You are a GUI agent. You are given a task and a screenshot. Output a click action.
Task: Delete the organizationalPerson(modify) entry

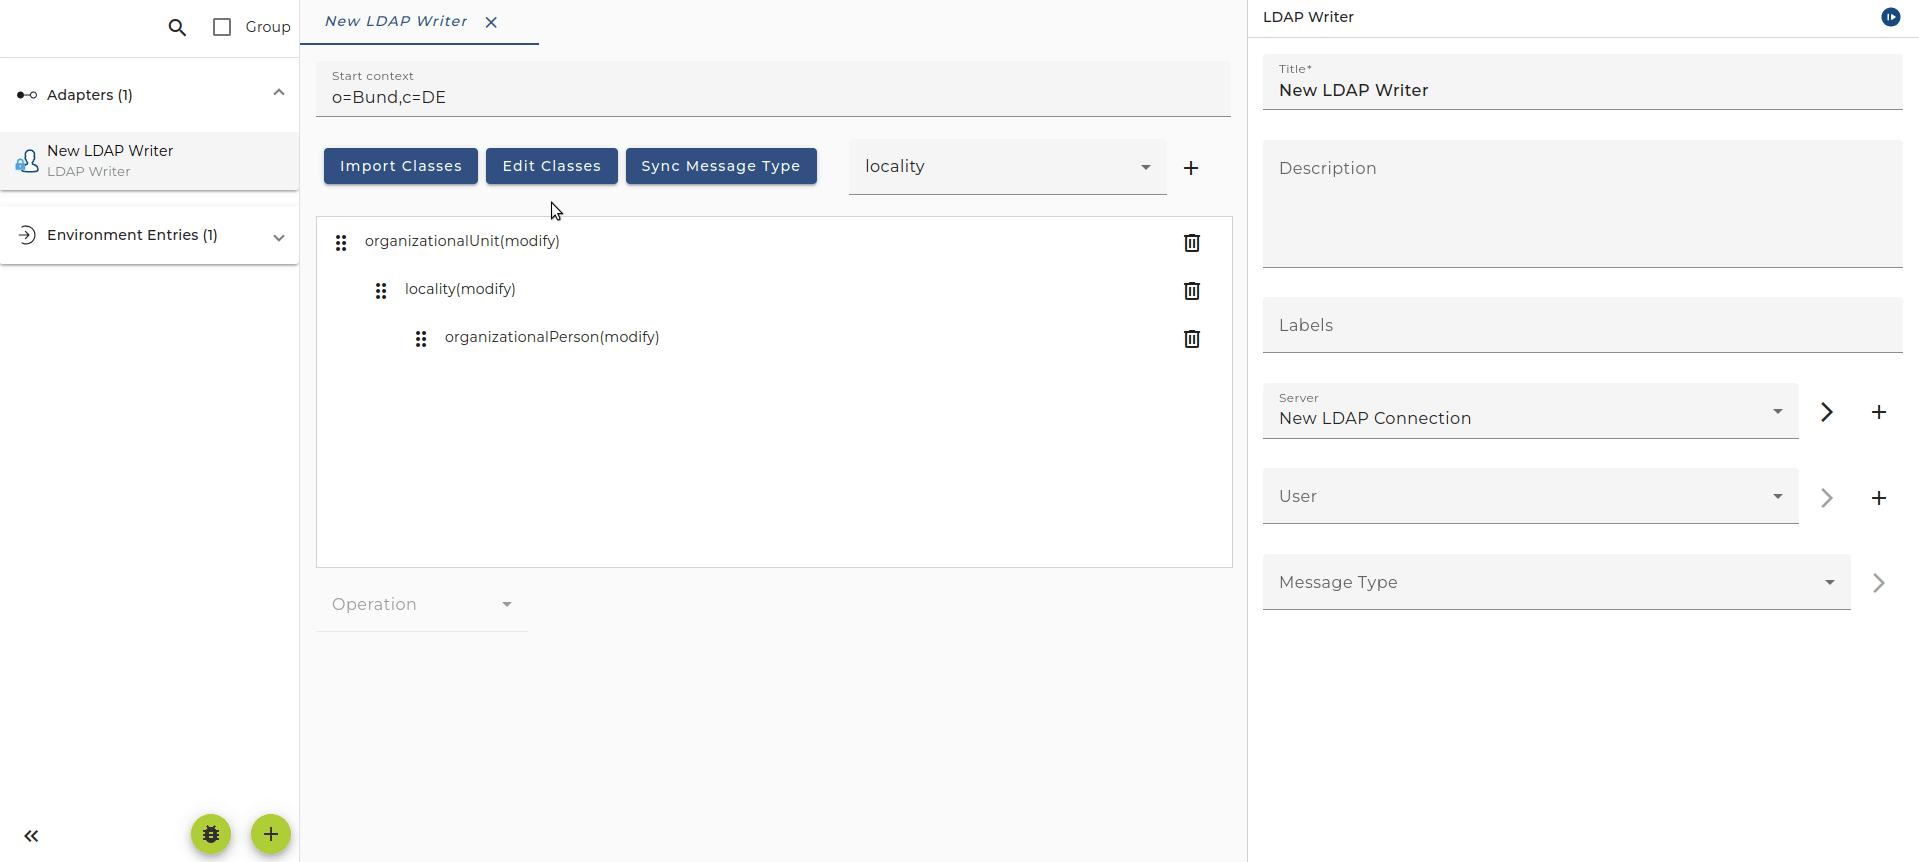coord(1192,339)
